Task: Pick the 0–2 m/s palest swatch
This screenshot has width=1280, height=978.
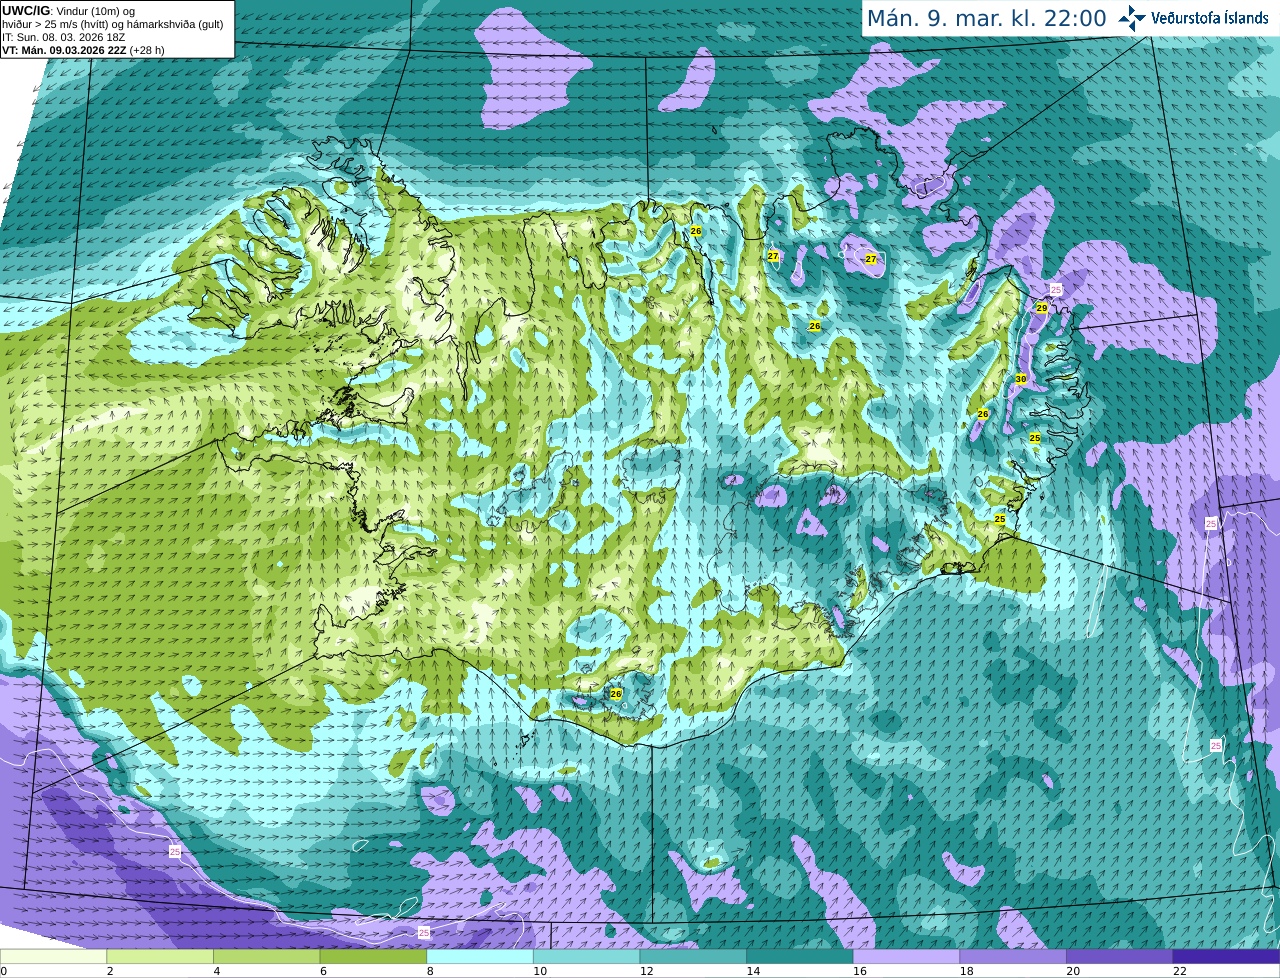Action: pos(53,956)
